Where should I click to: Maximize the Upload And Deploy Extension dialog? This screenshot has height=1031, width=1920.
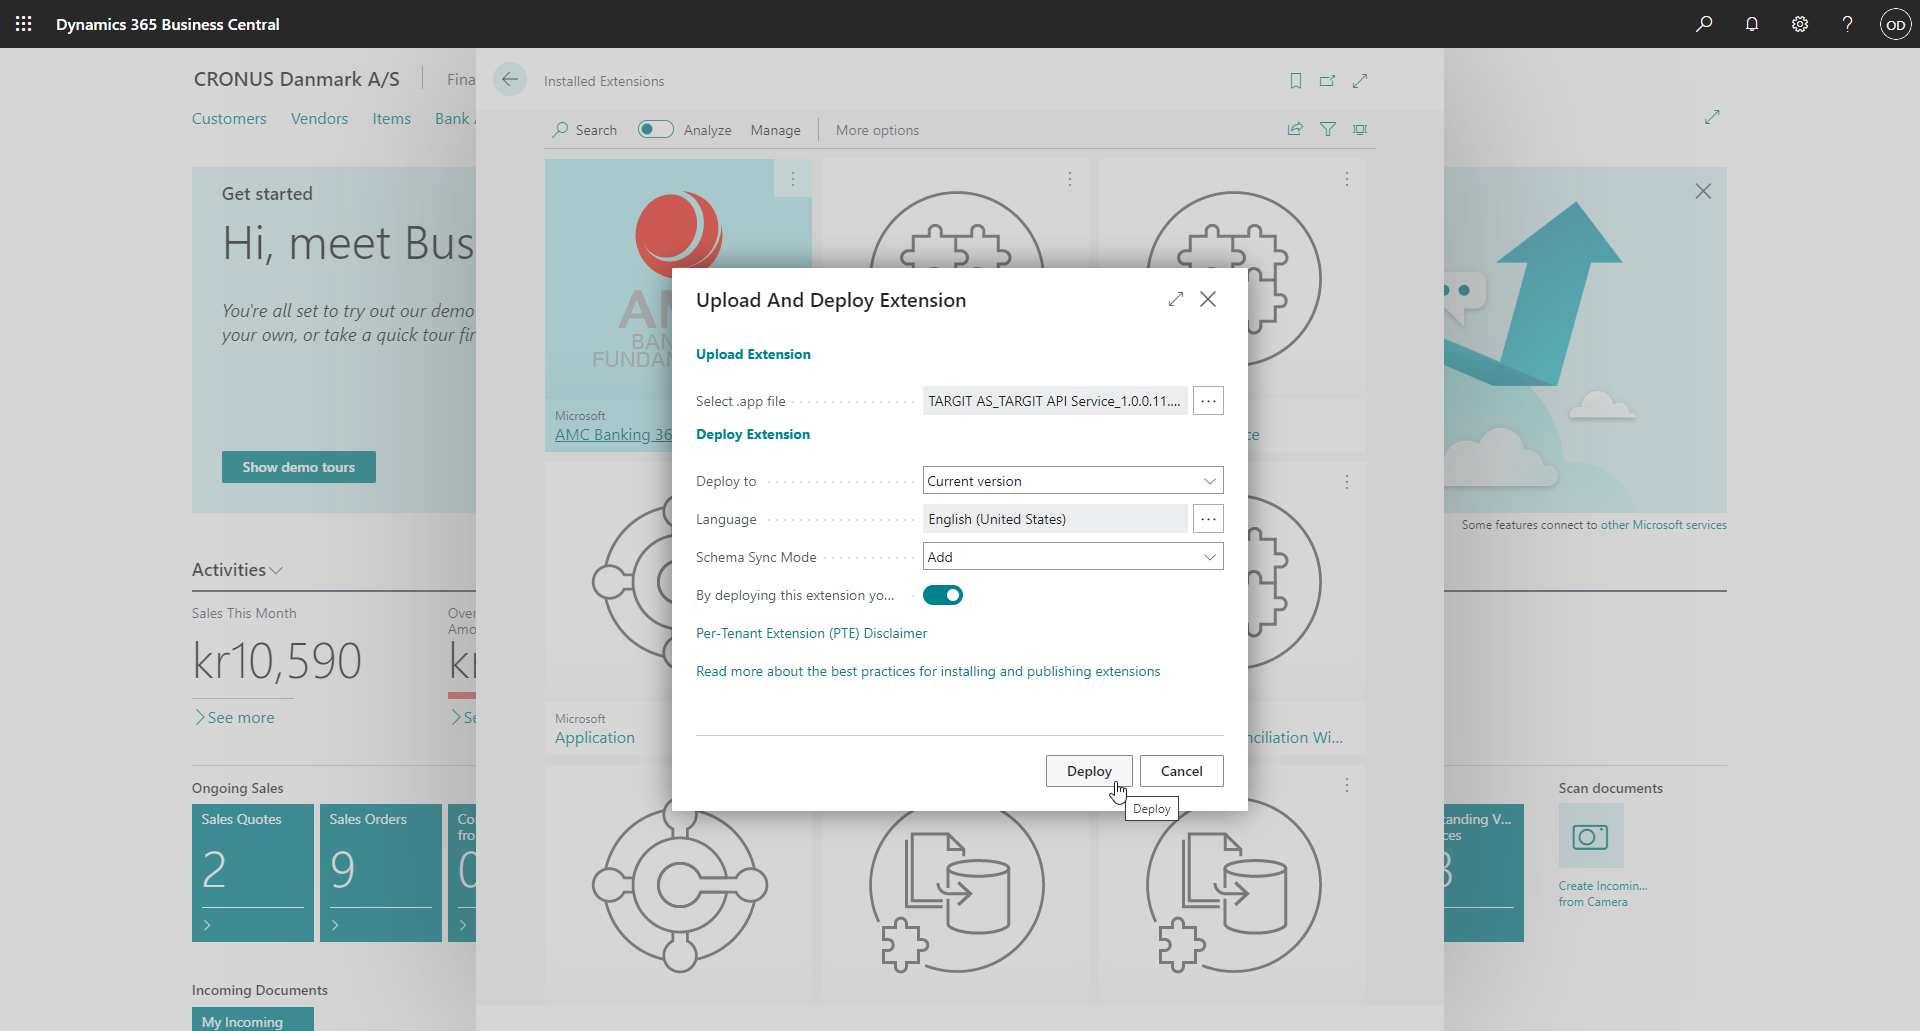(x=1176, y=299)
